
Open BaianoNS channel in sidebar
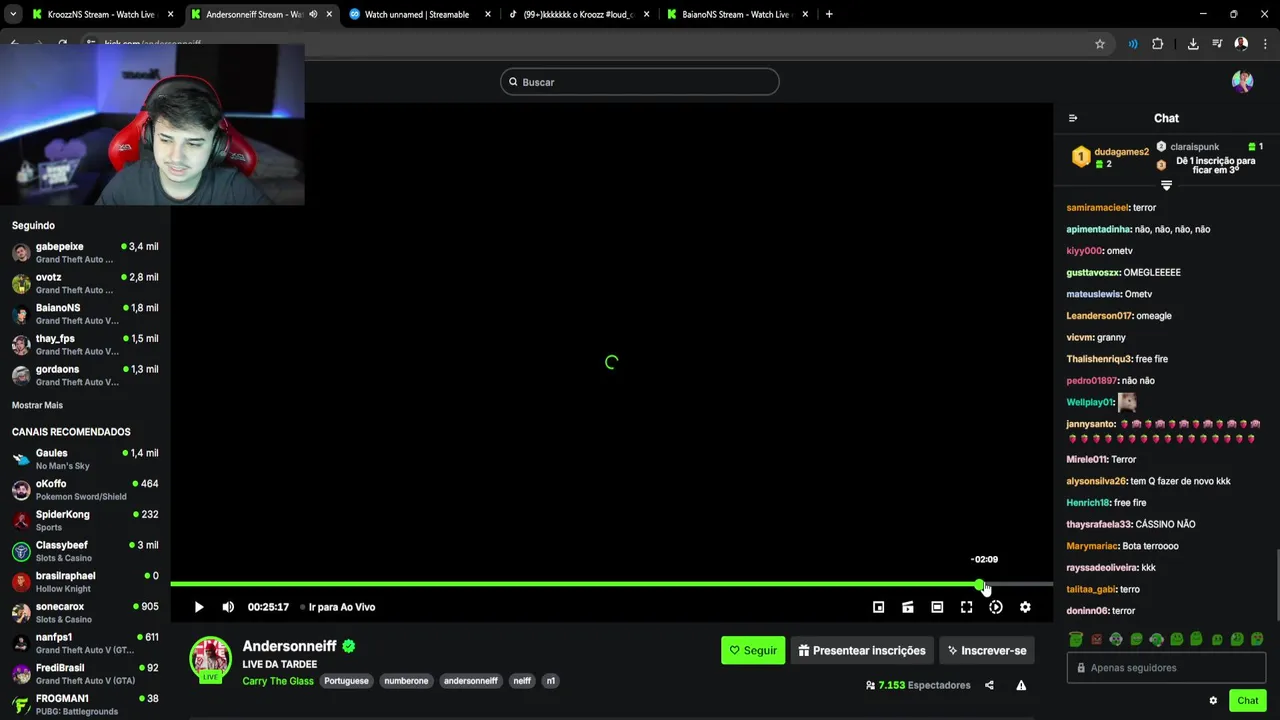tap(85, 314)
